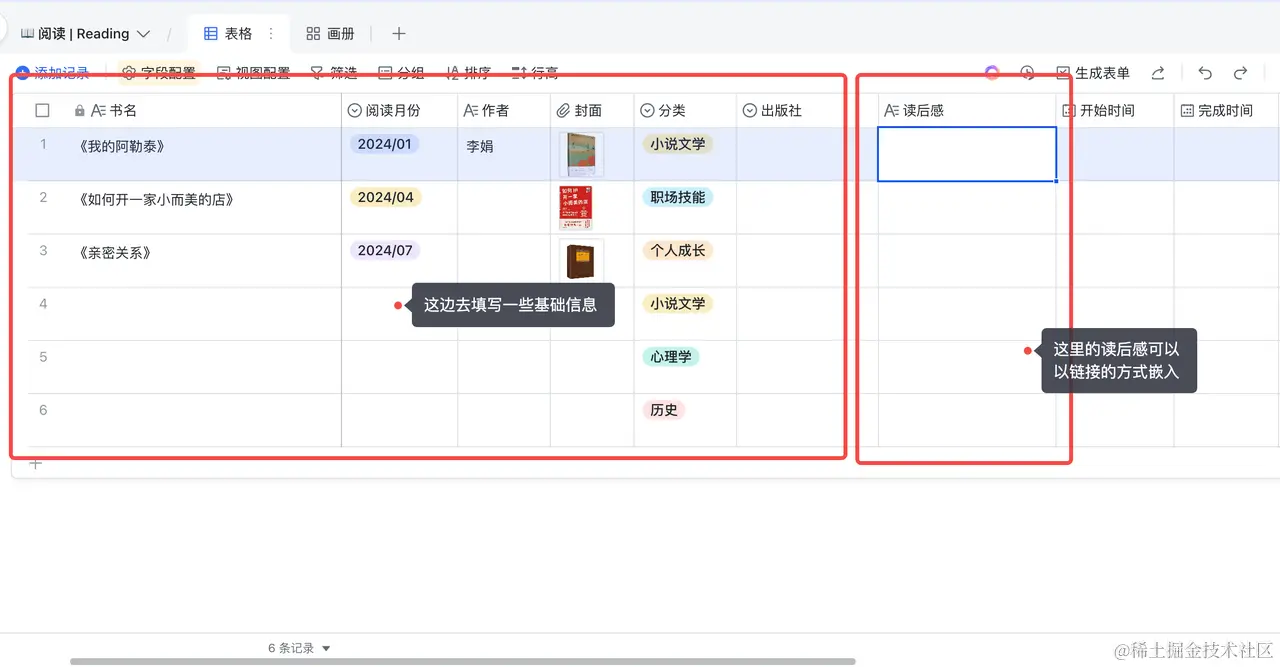Image resolution: width=1280 pixels, height=667 pixels.
Task: Open the 分组 grouping settings
Action: [x=400, y=72]
